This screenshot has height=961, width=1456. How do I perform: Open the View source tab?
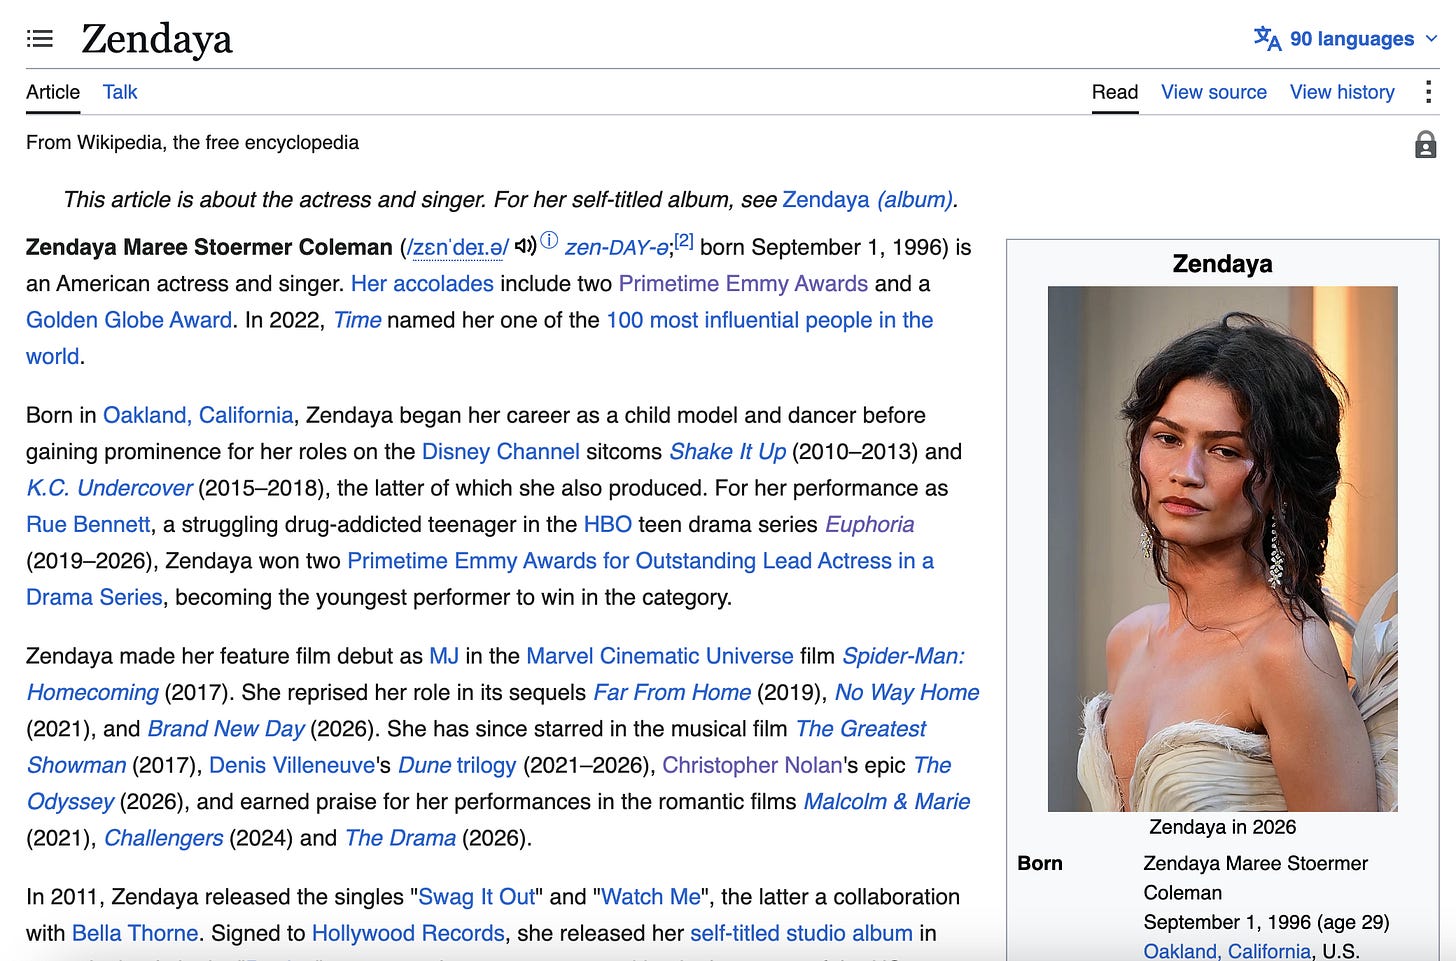[1214, 92]
